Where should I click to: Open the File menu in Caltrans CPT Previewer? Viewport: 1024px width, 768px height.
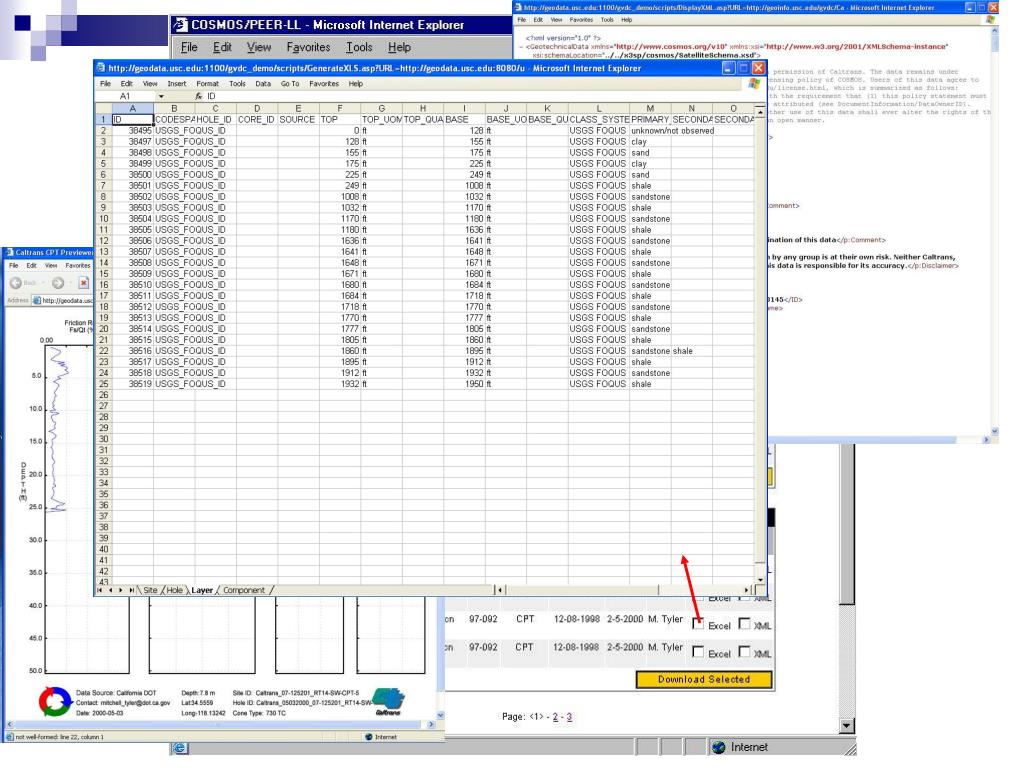coord(14,266)
